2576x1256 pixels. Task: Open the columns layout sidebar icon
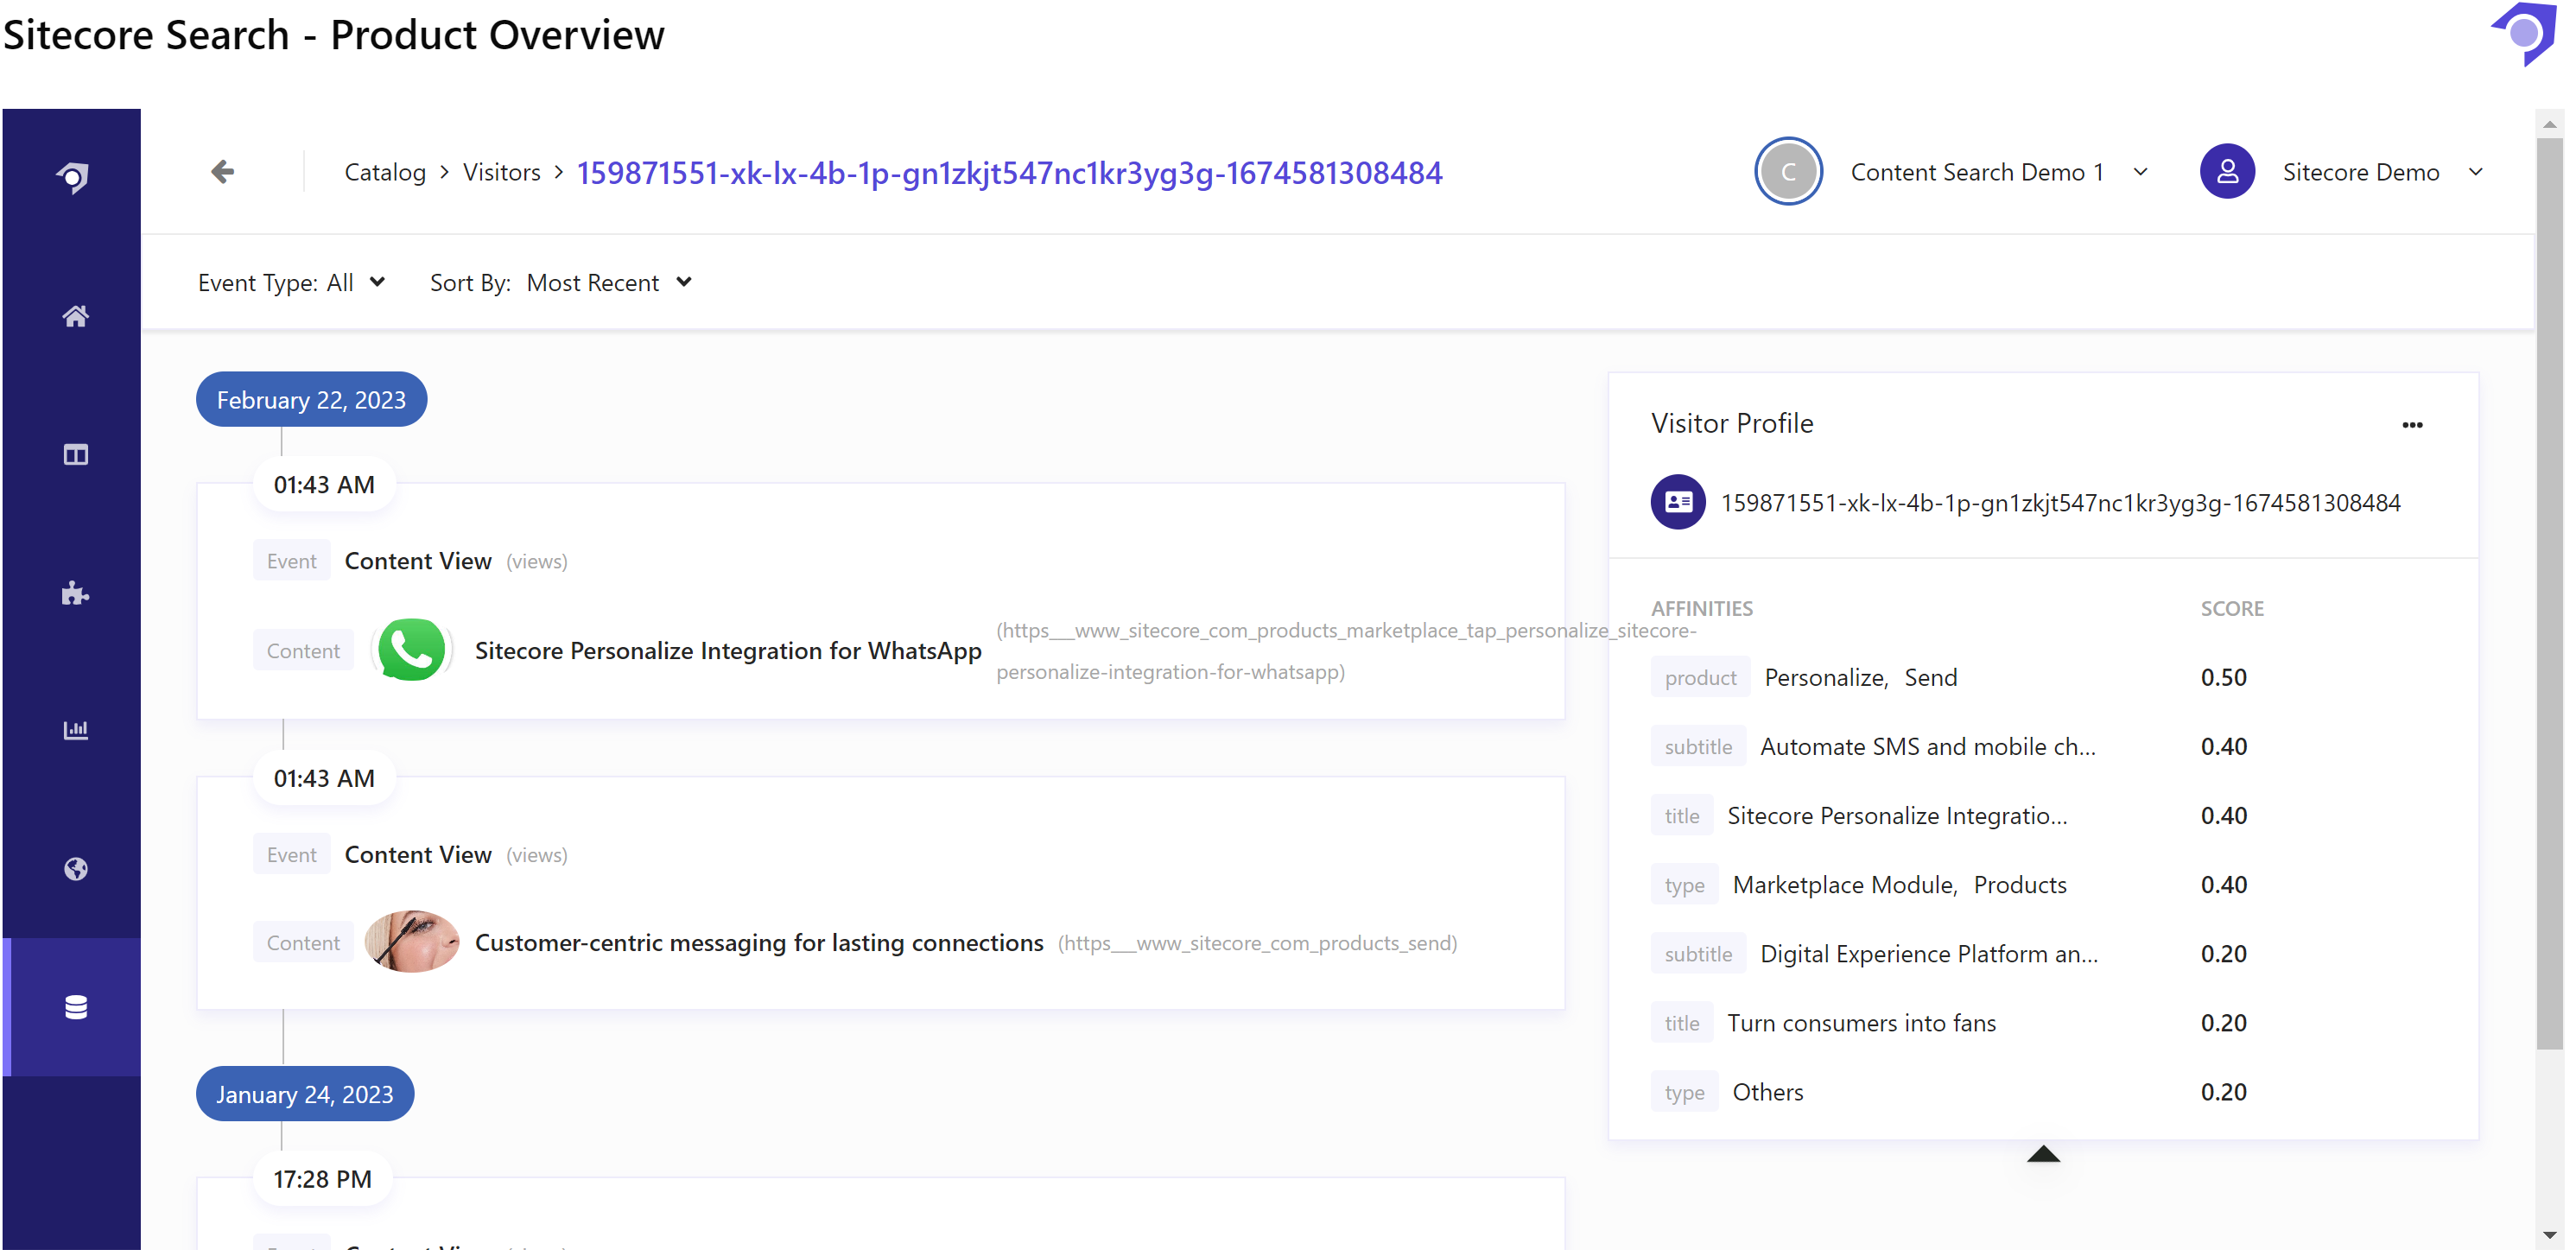tap(75, 456)
